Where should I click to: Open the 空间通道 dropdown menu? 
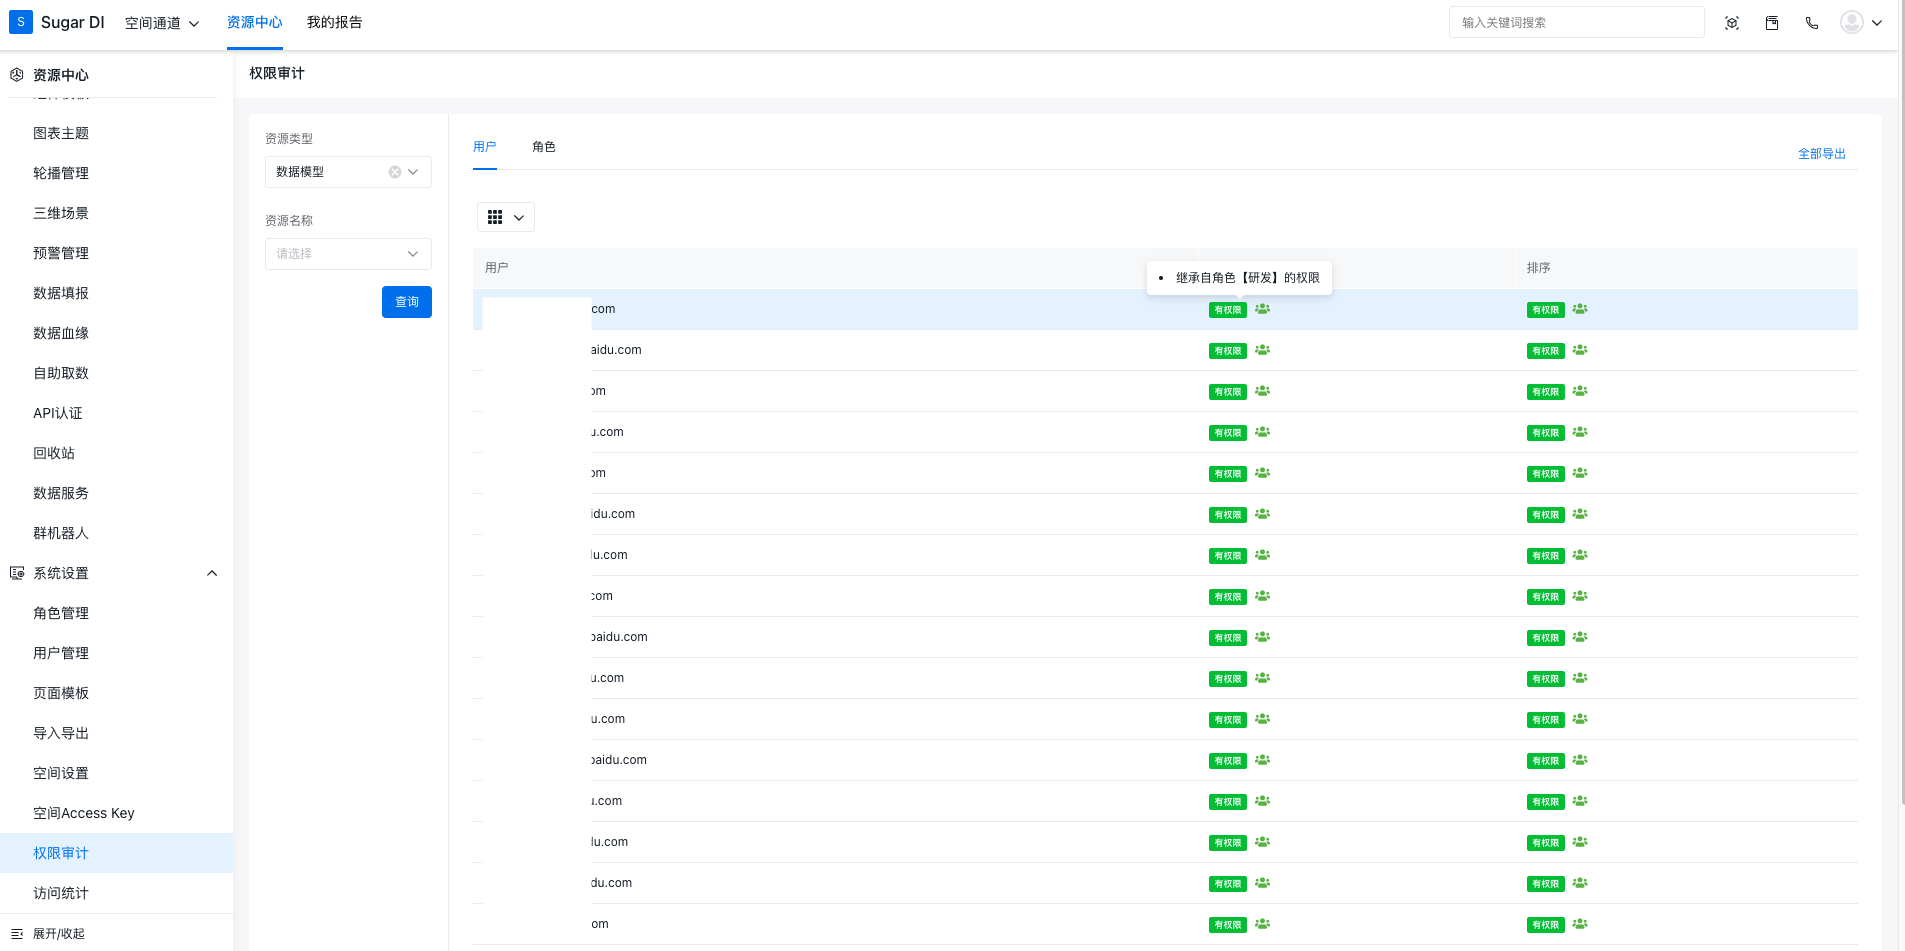(x=162, y=23)
